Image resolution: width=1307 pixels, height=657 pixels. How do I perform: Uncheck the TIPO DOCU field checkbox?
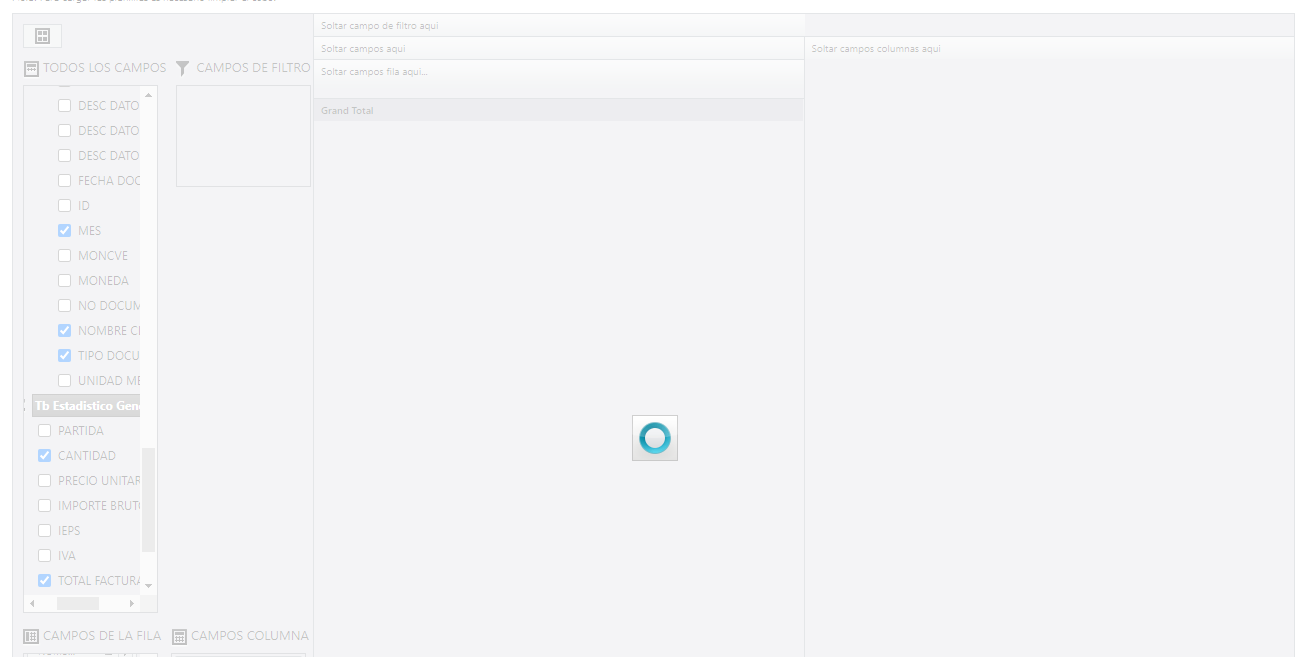tap(65, 356)
